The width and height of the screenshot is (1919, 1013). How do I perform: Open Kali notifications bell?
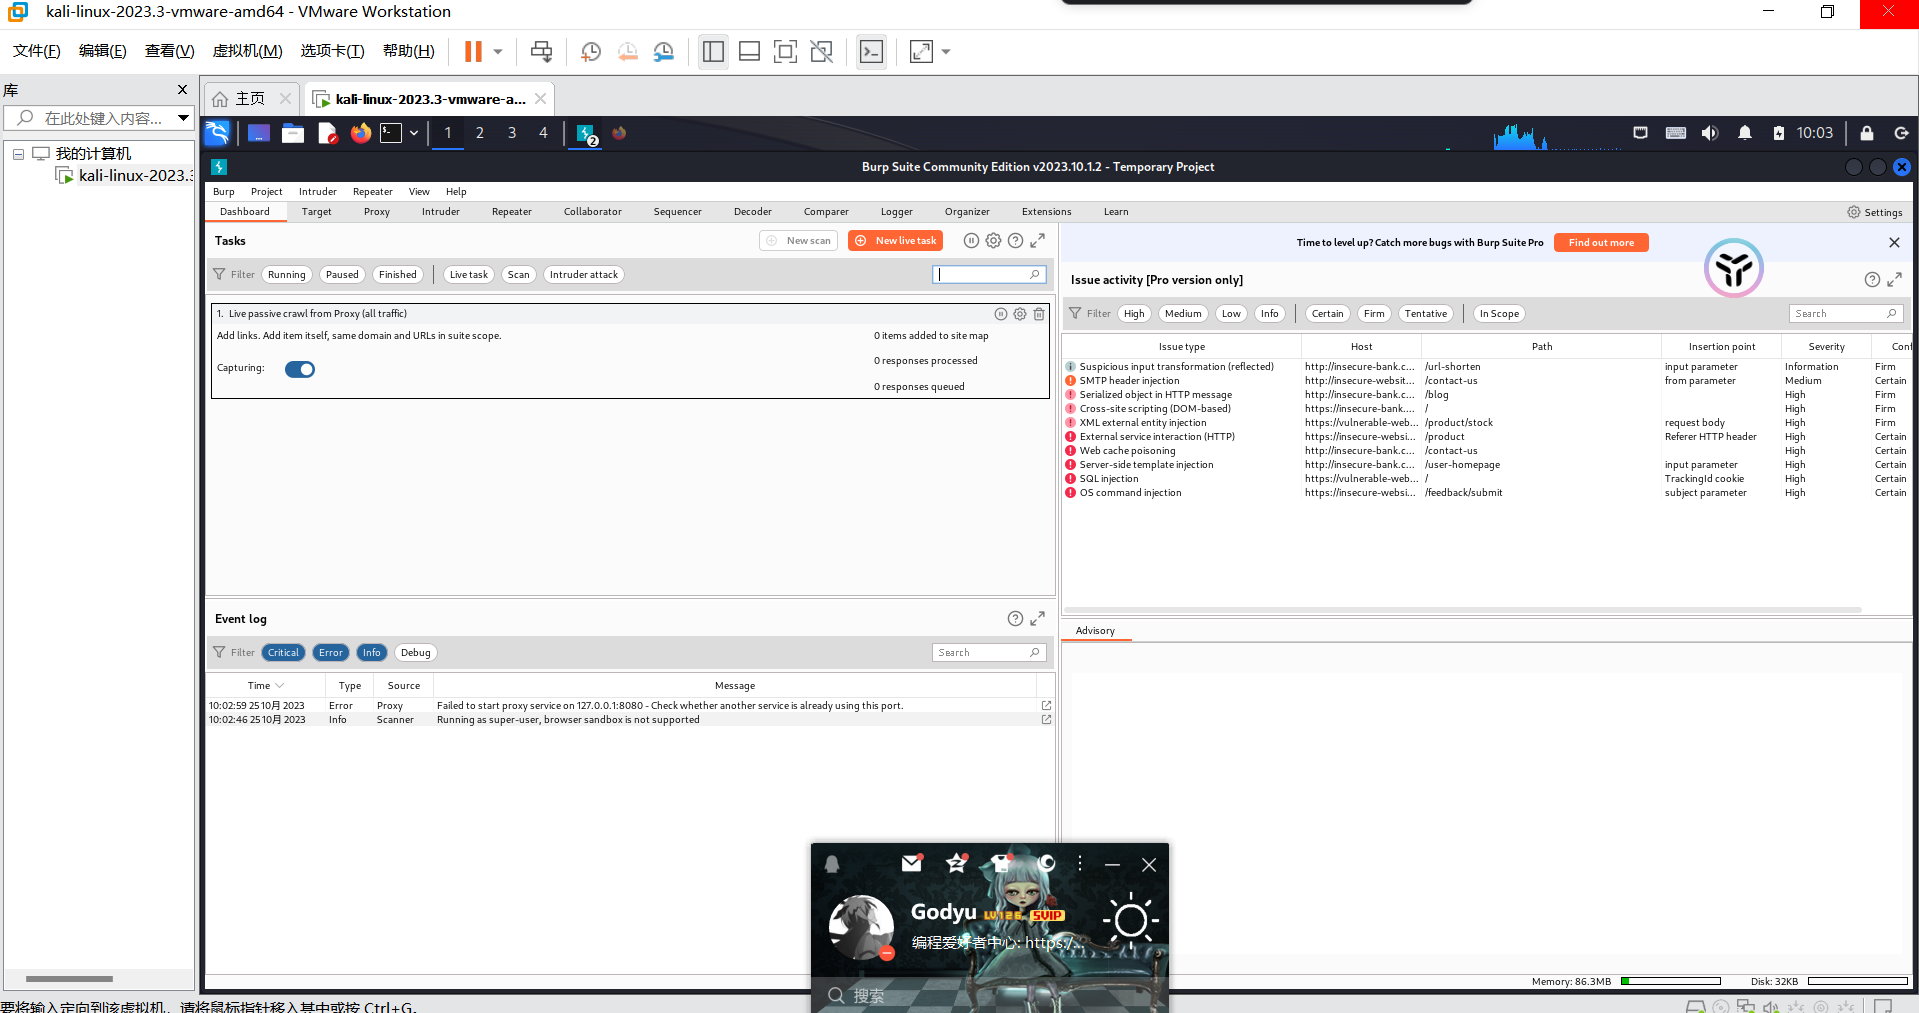[x=1745, y=133]
